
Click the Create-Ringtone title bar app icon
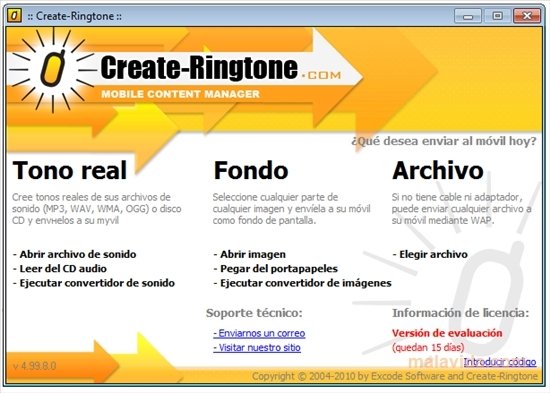(x=14, y=15)
